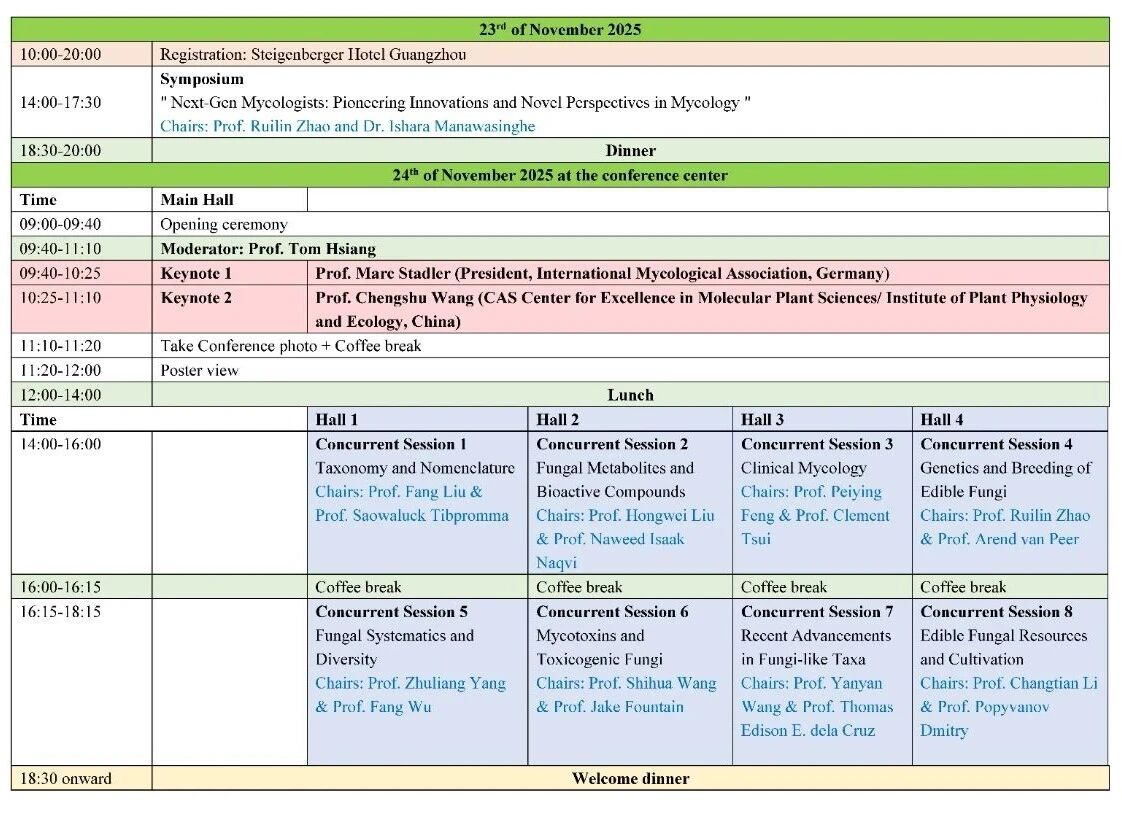Select the Lunch row
This screenshot has height=813, width=1122.
[x=630, y=395]
